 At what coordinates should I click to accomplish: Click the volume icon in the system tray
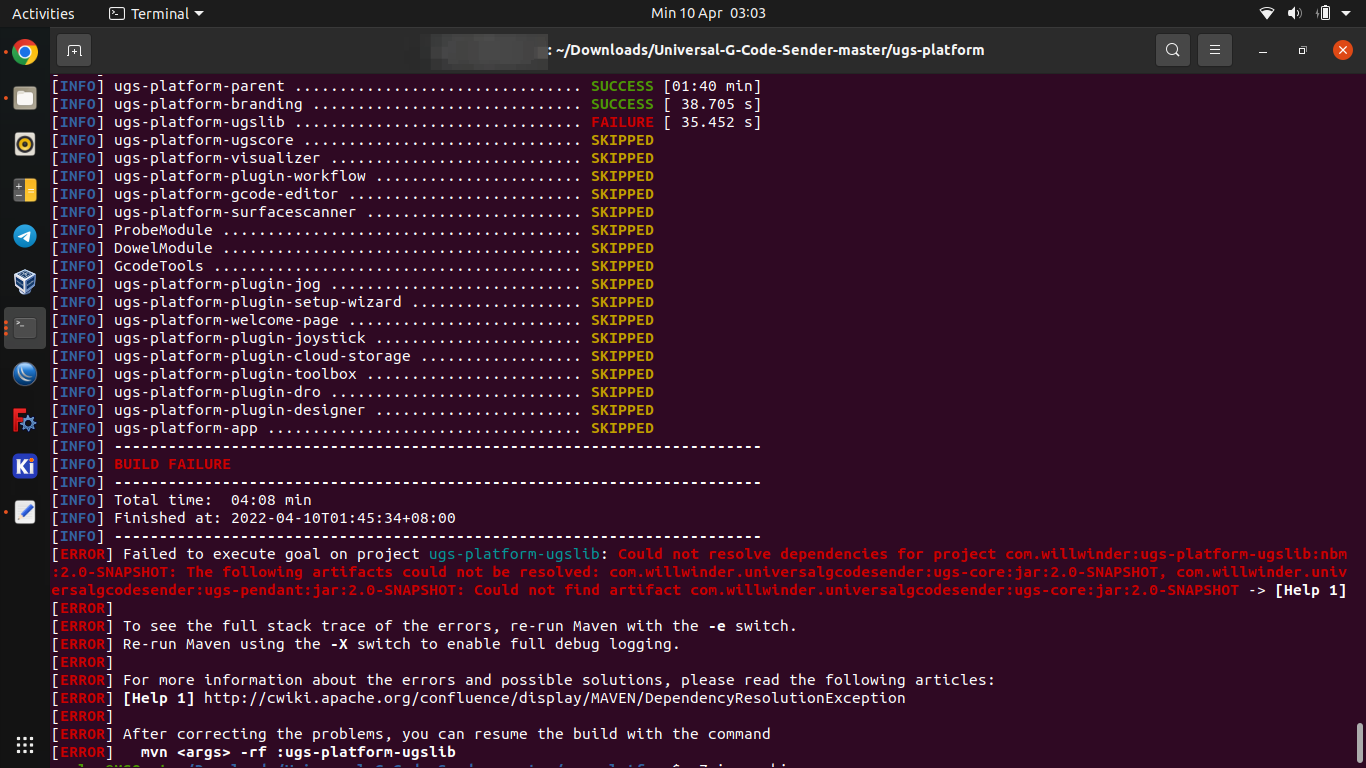coord(1295,13)
